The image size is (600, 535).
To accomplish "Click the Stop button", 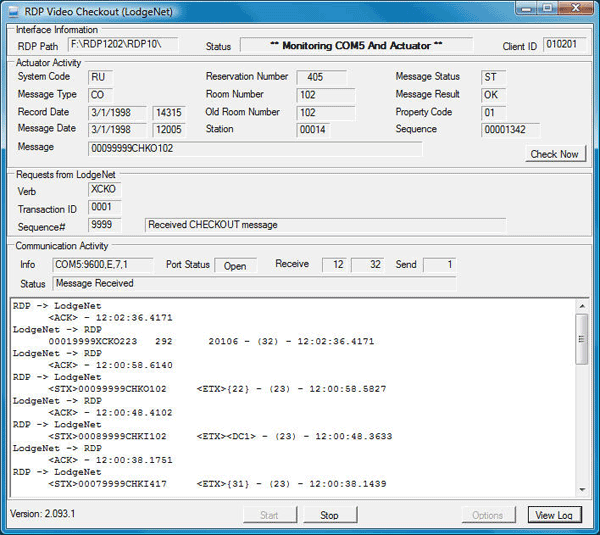I will (x=330, y=515).
